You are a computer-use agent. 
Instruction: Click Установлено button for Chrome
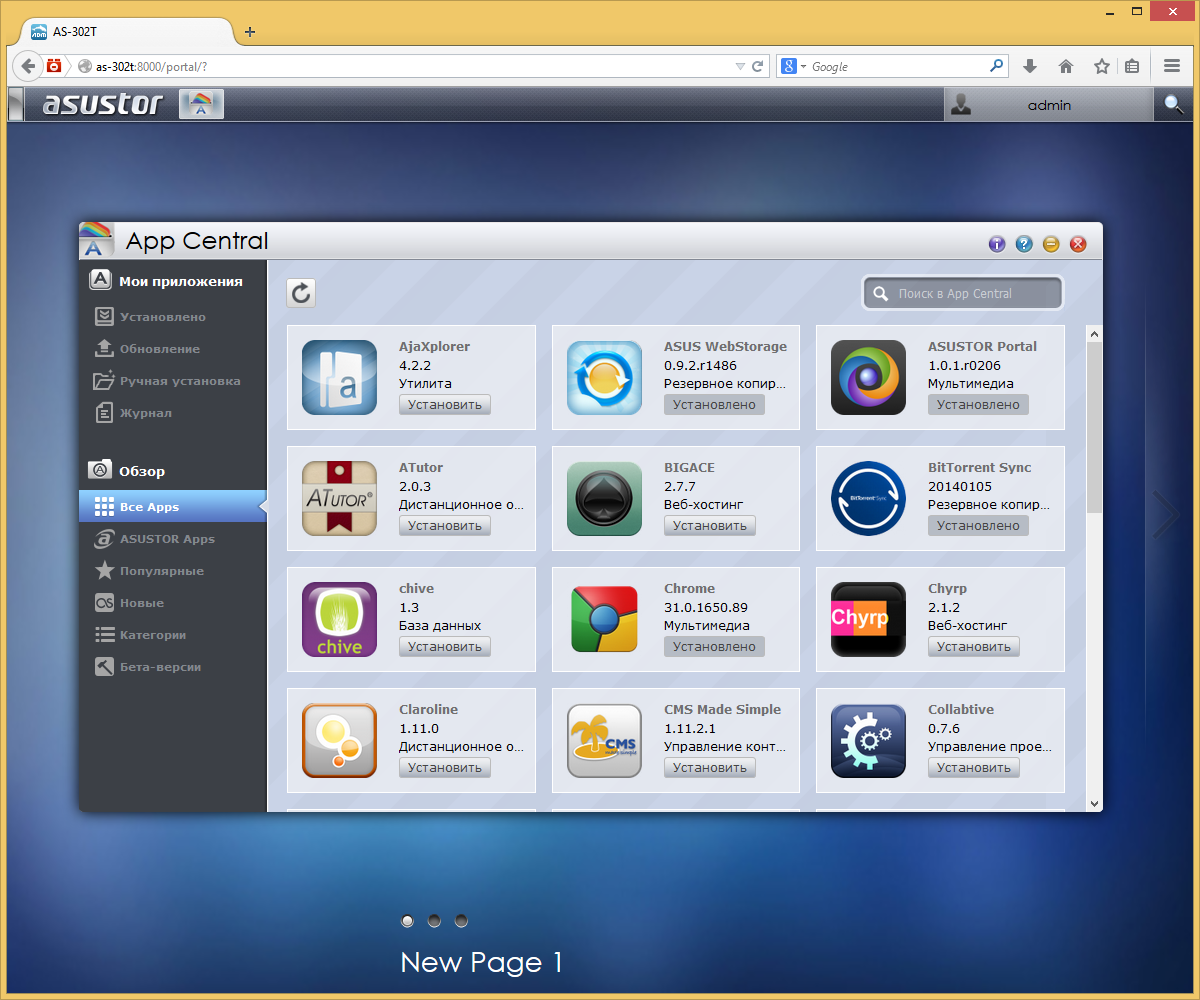(714, 646)
